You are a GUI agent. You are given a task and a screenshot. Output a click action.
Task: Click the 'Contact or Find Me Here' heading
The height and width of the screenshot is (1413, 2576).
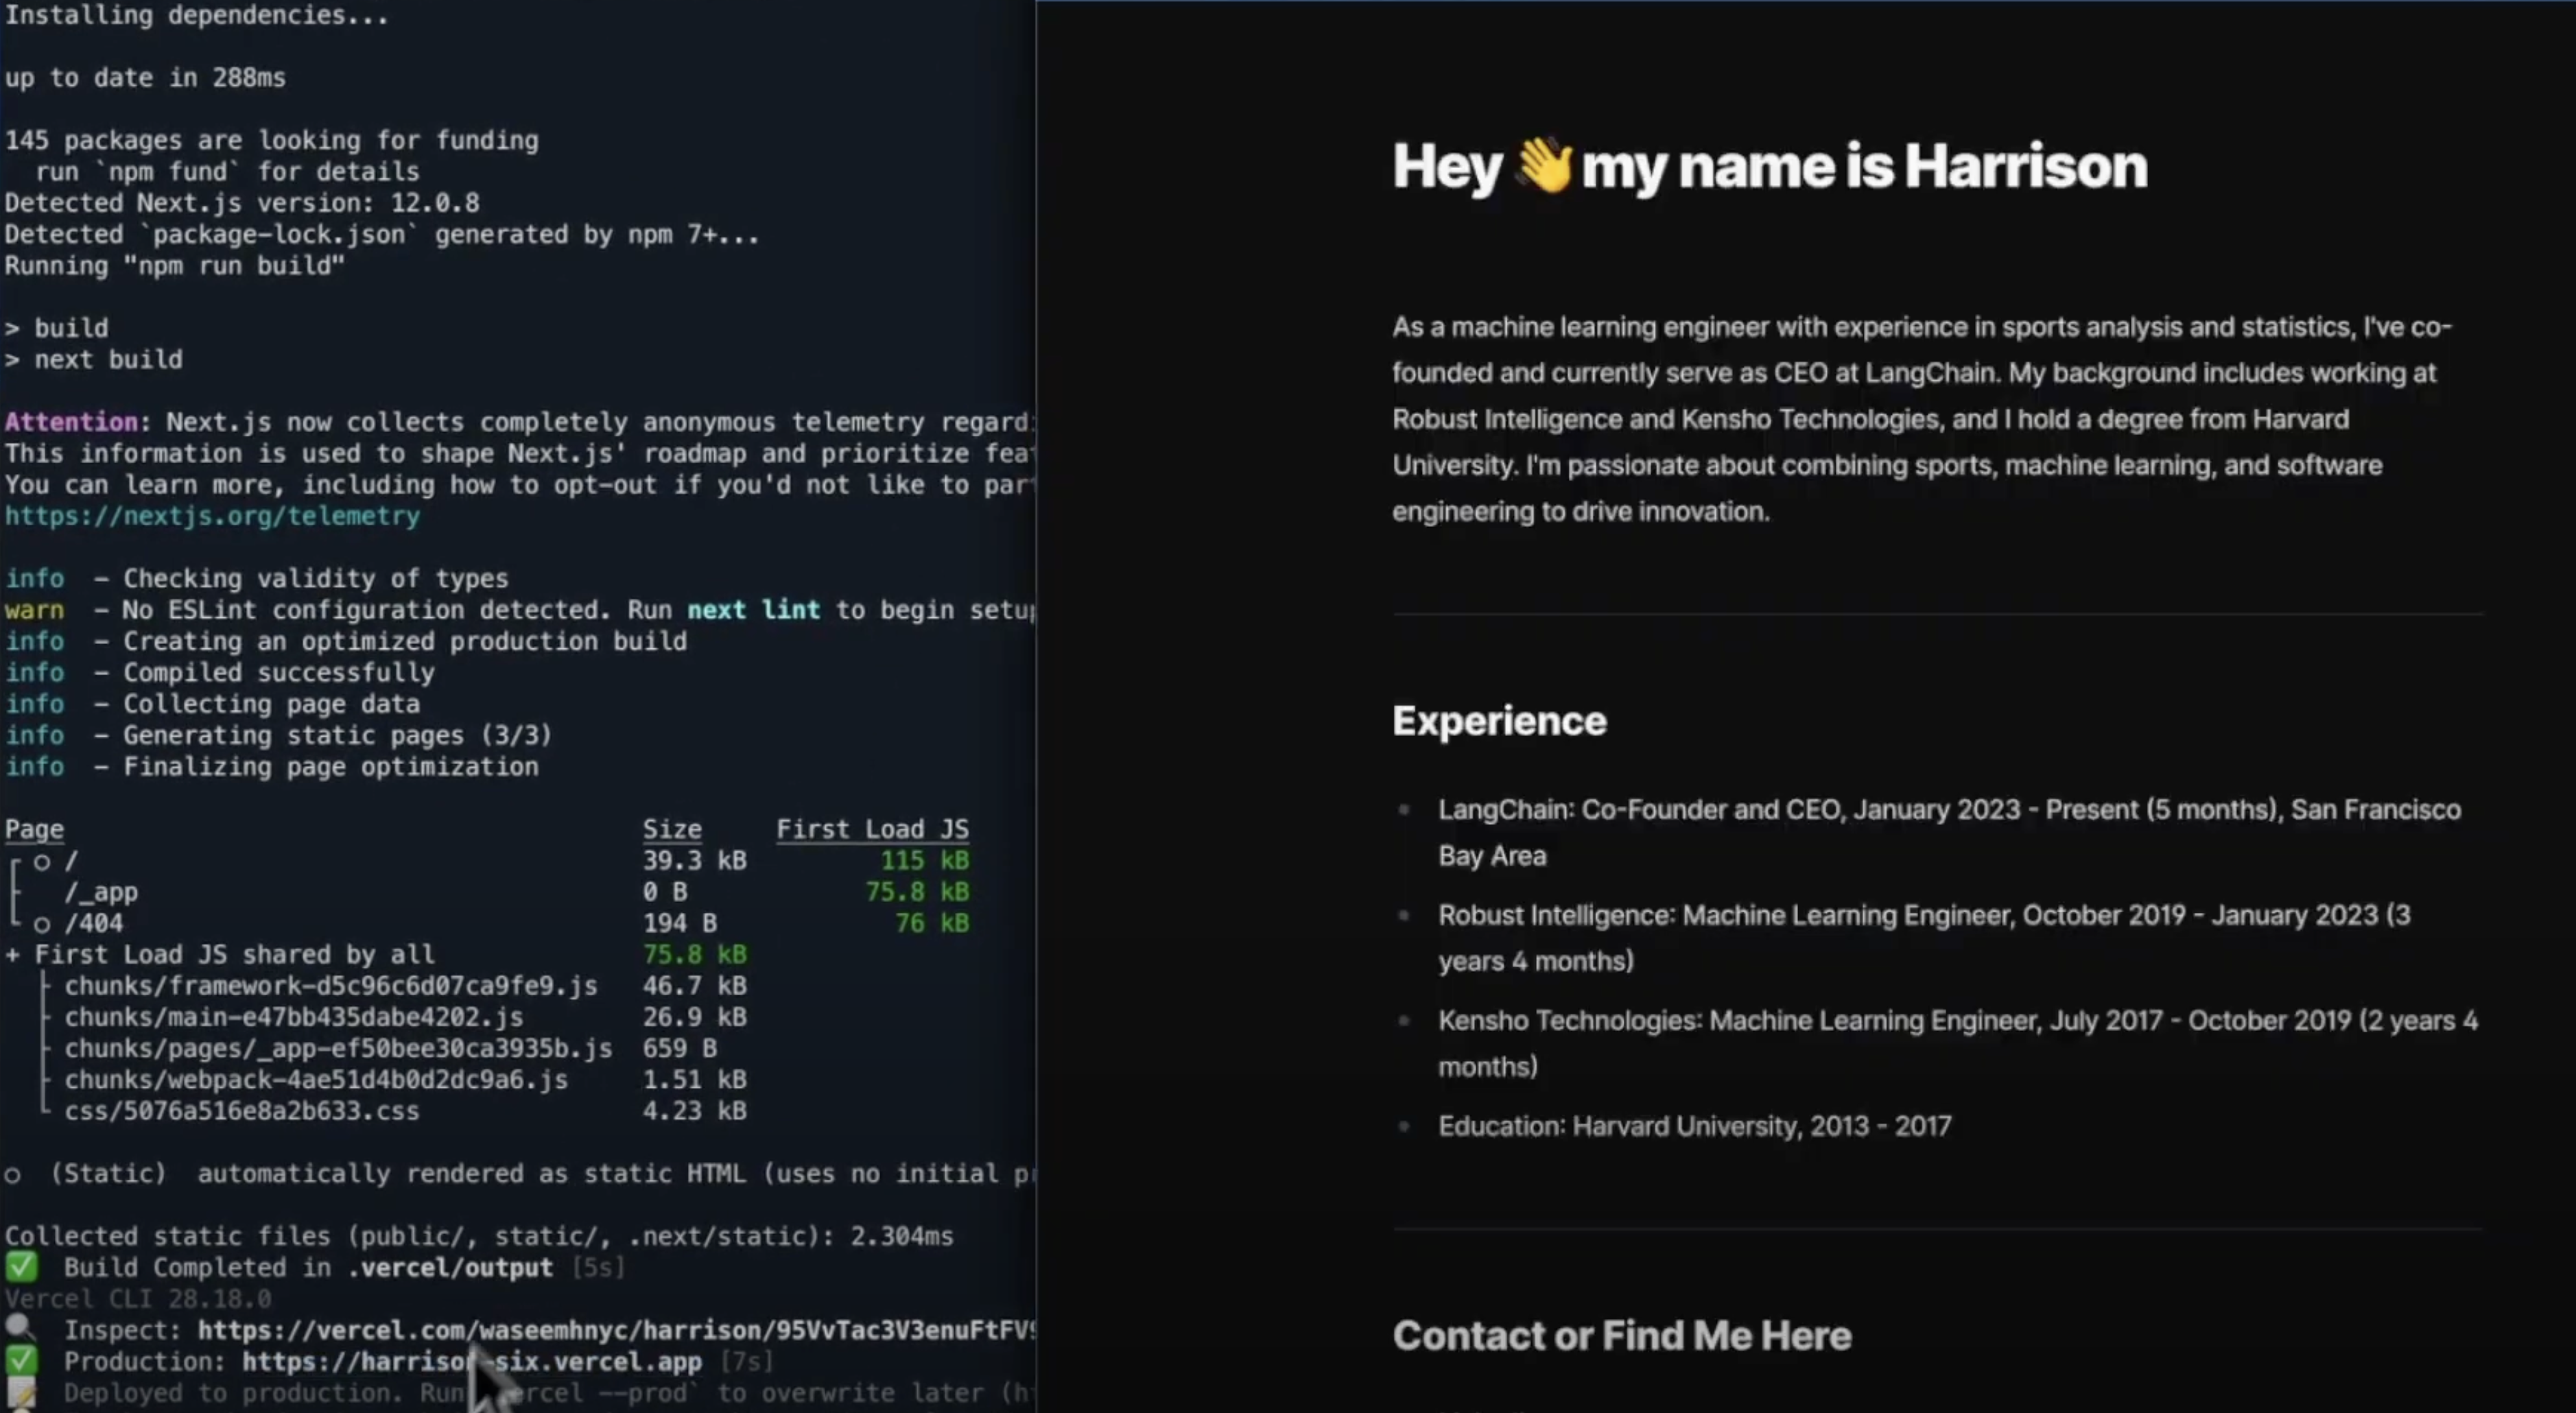click(1621, 1336)
